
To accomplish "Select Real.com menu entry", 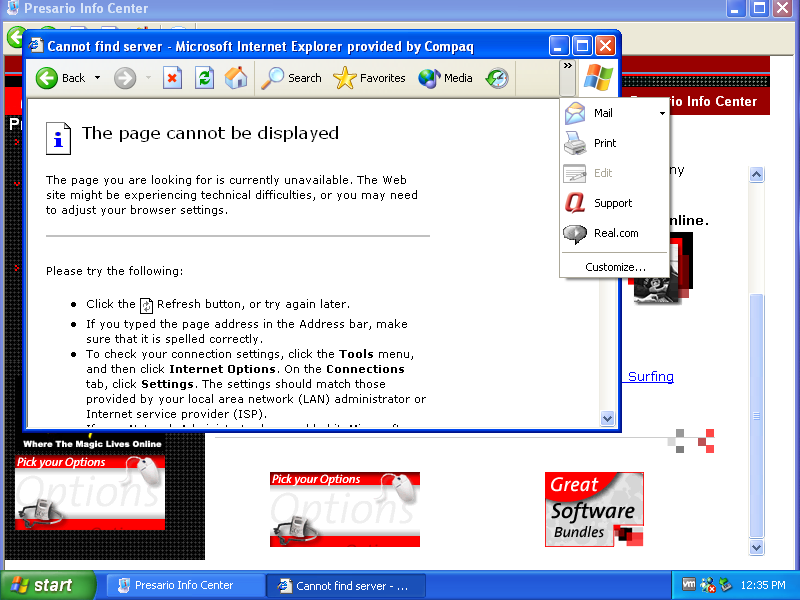I will coord(615,233).
